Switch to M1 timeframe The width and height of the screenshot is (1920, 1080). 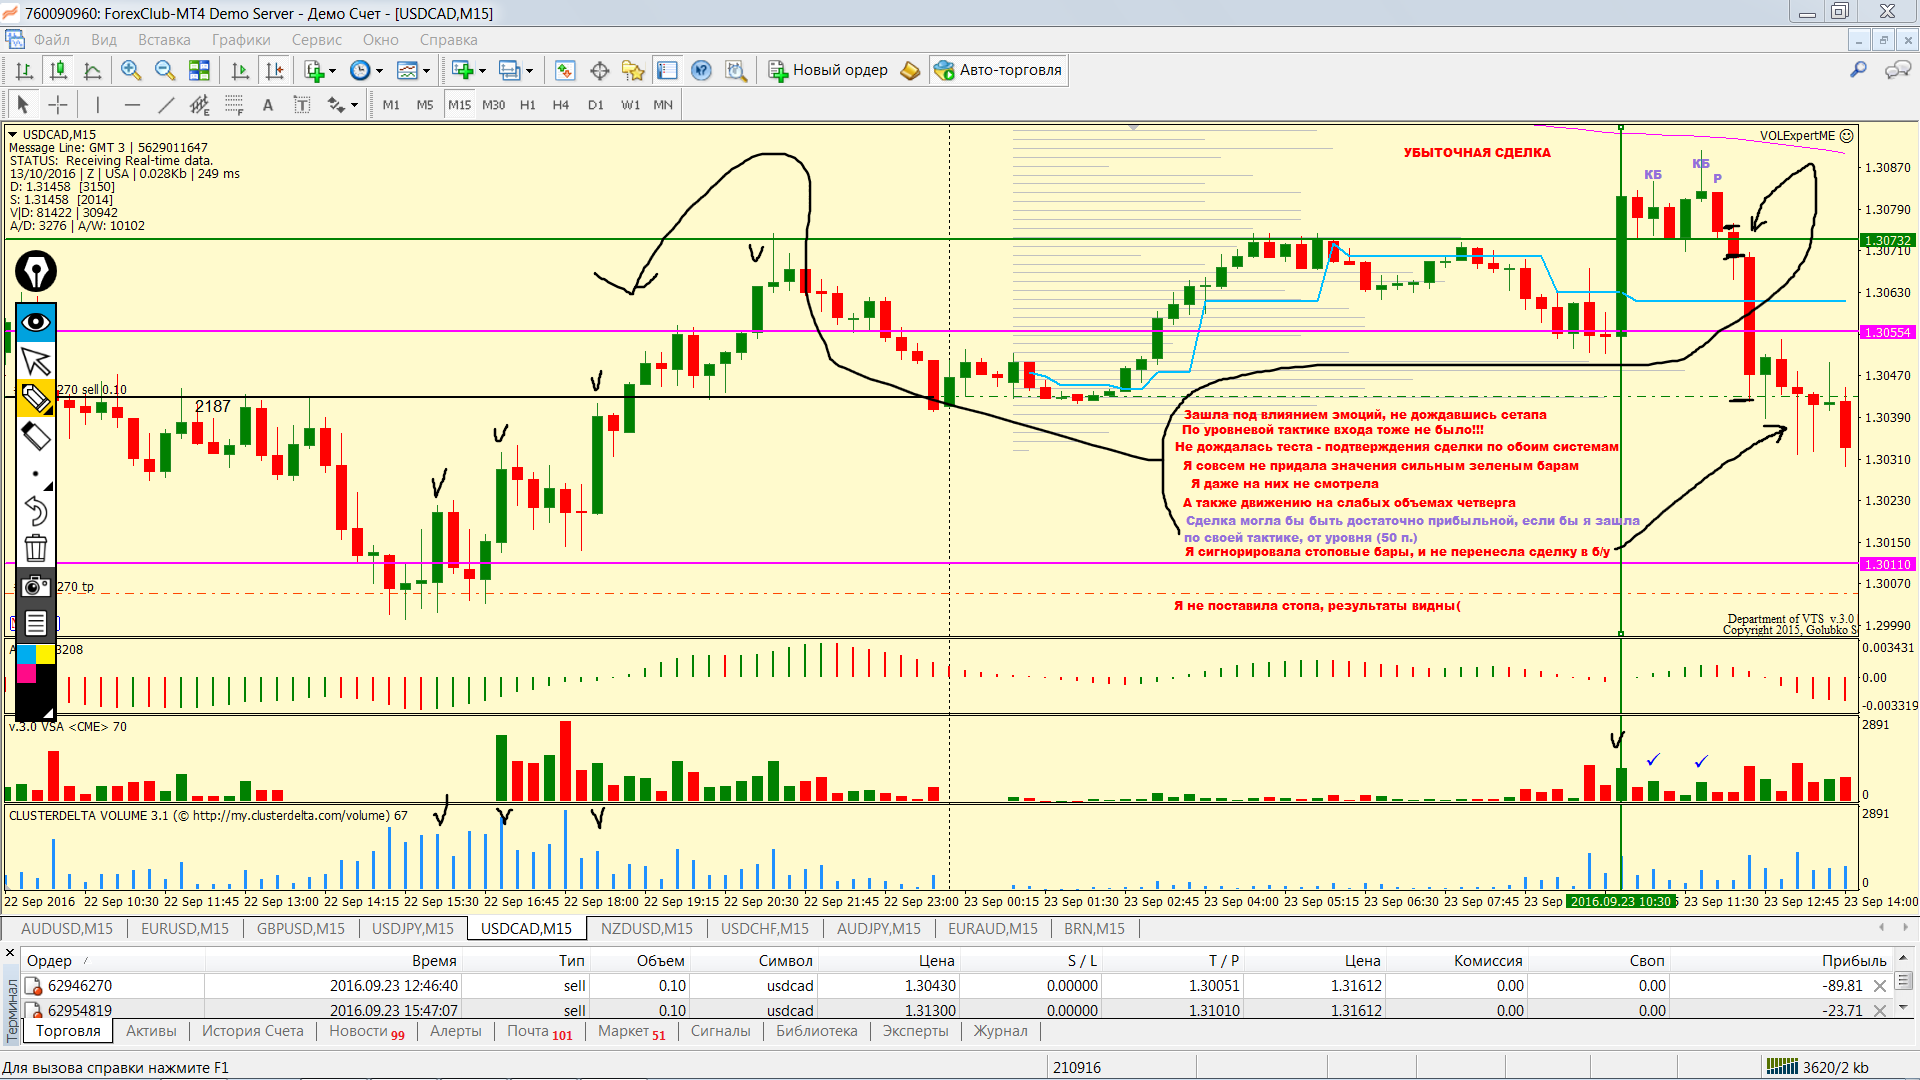point(391,105)
